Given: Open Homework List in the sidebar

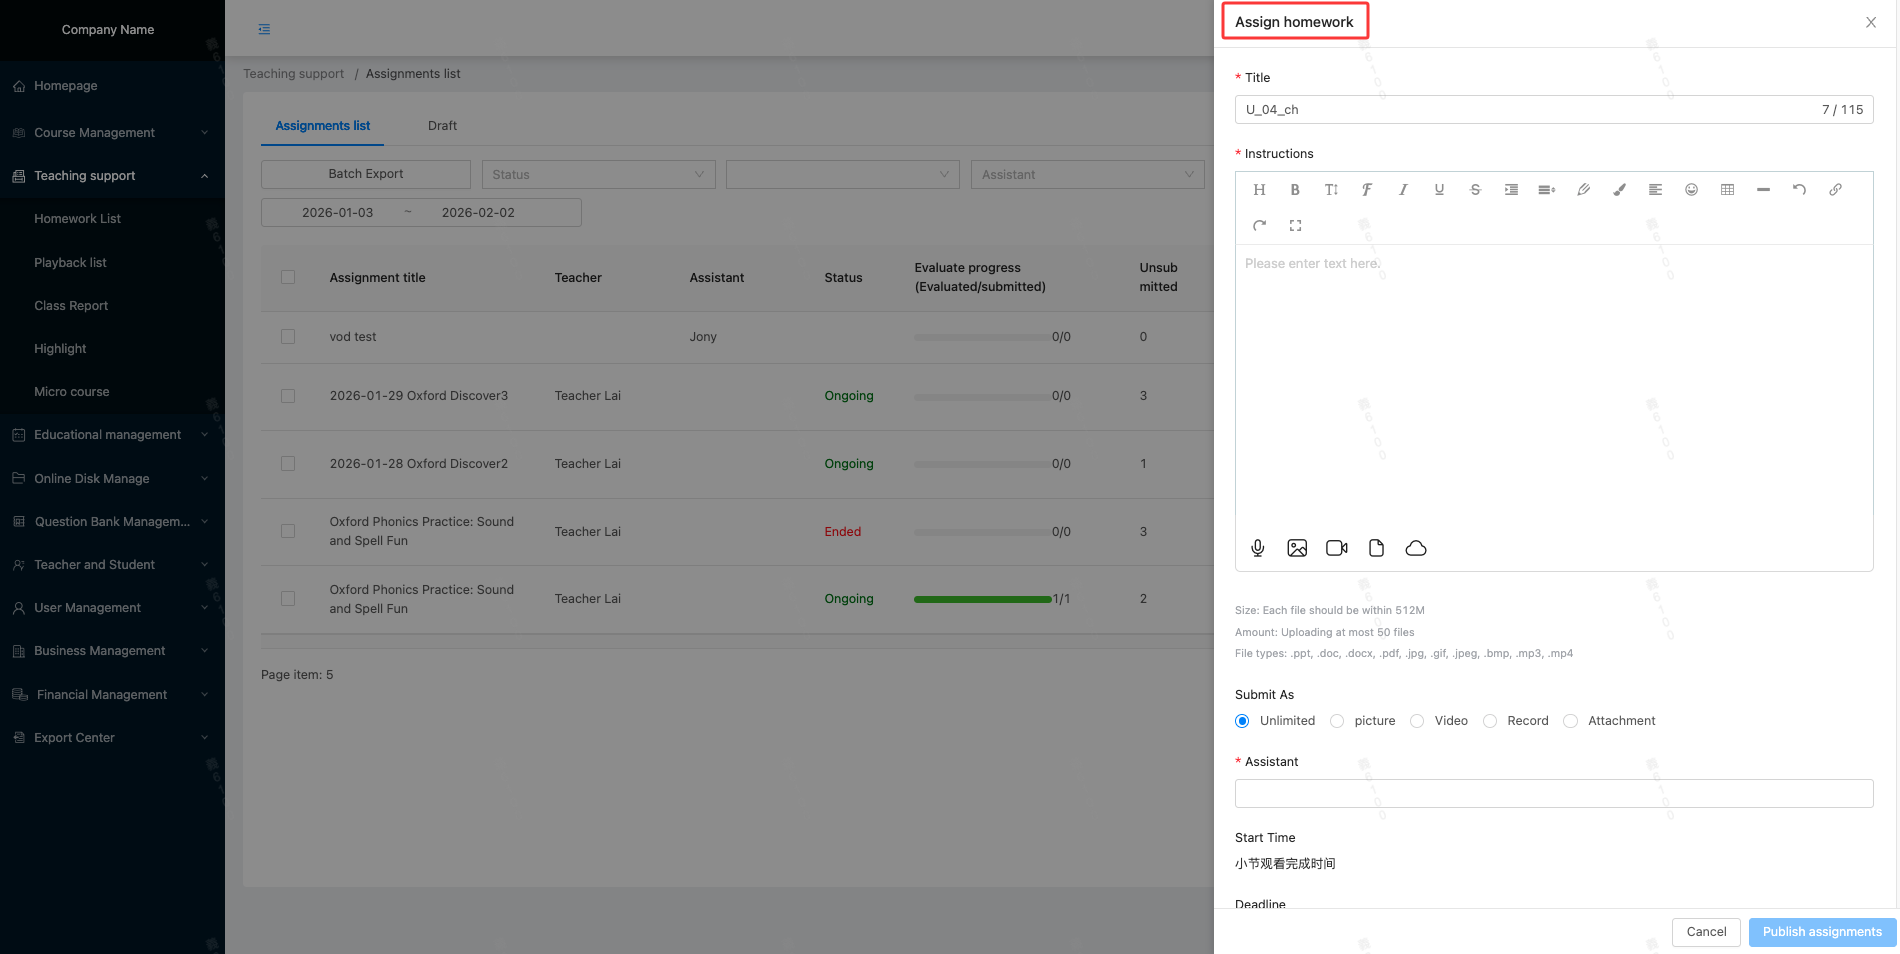Looking at the screenshot, I should (x=77, y=219).
